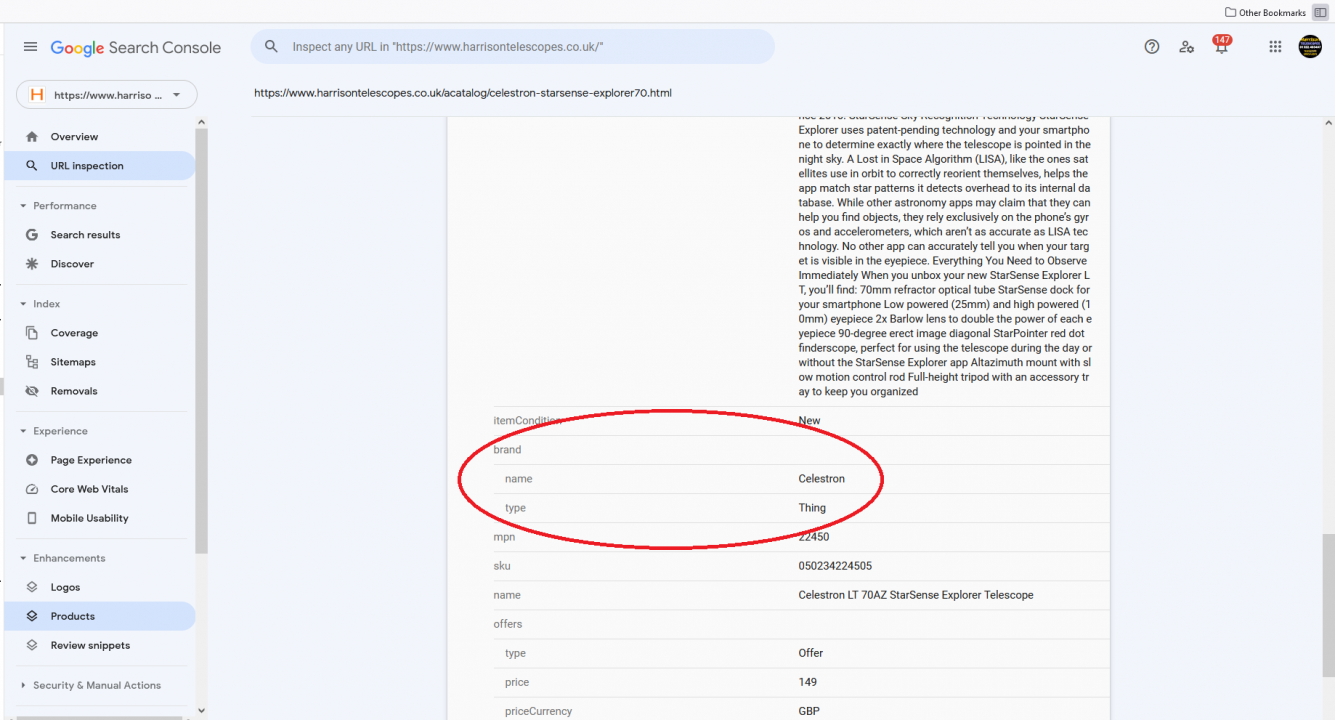The height and width of the screenshot is (720, 1335).
Task: Open the Core Web Vitals report
Action: (x=89, y=489)
